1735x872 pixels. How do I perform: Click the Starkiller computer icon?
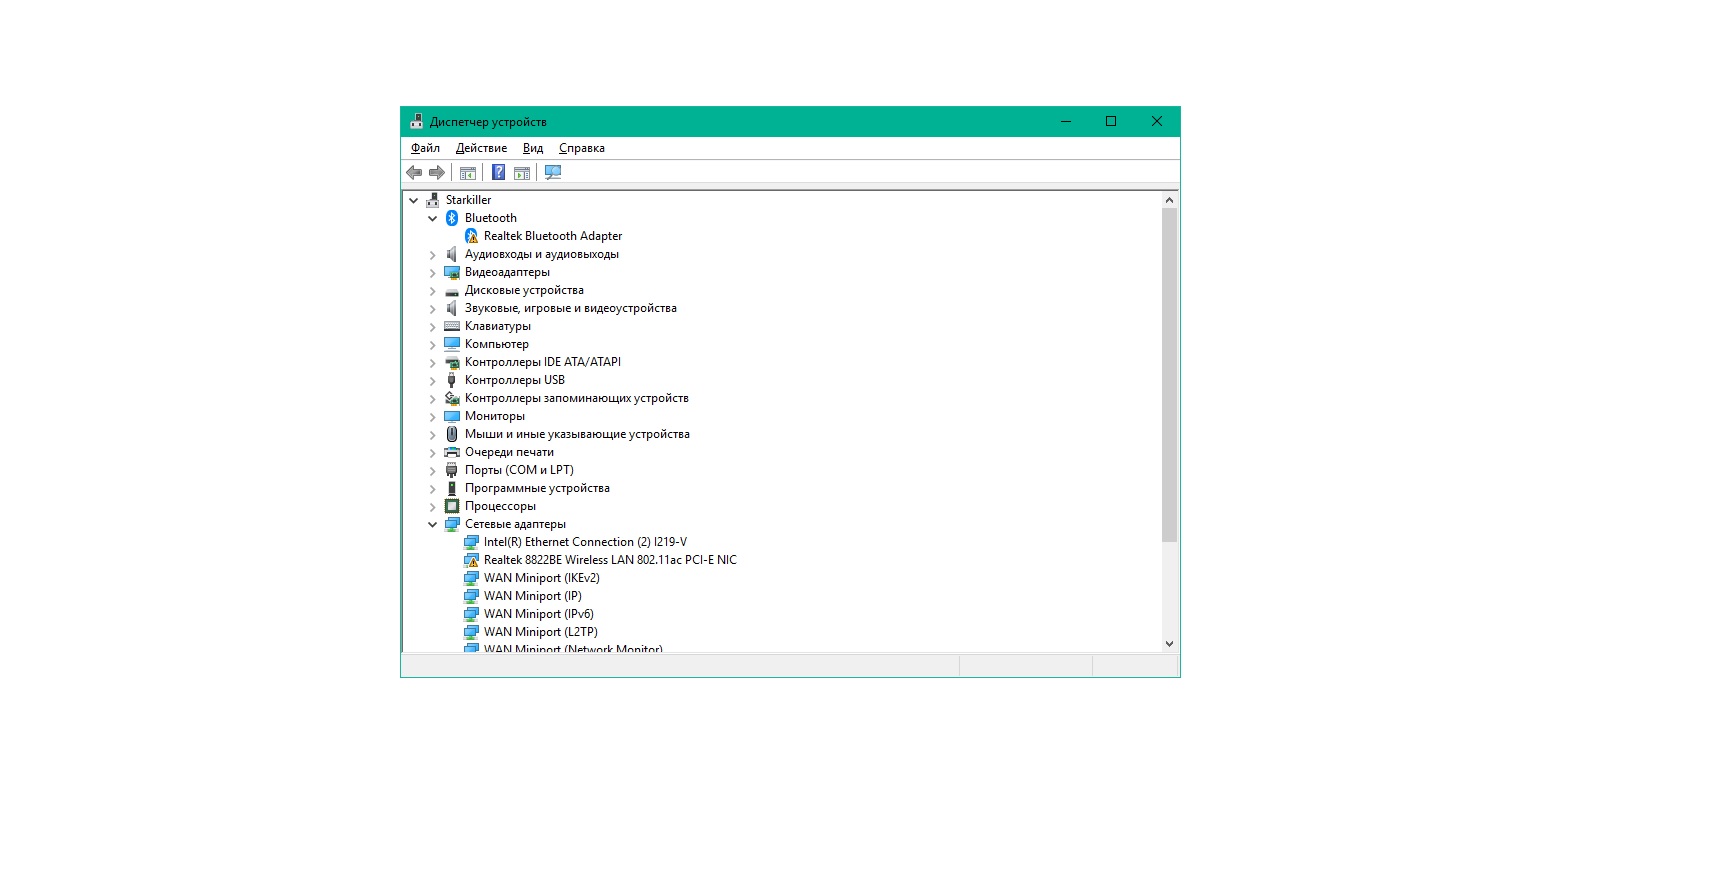(x=433, y=200)
